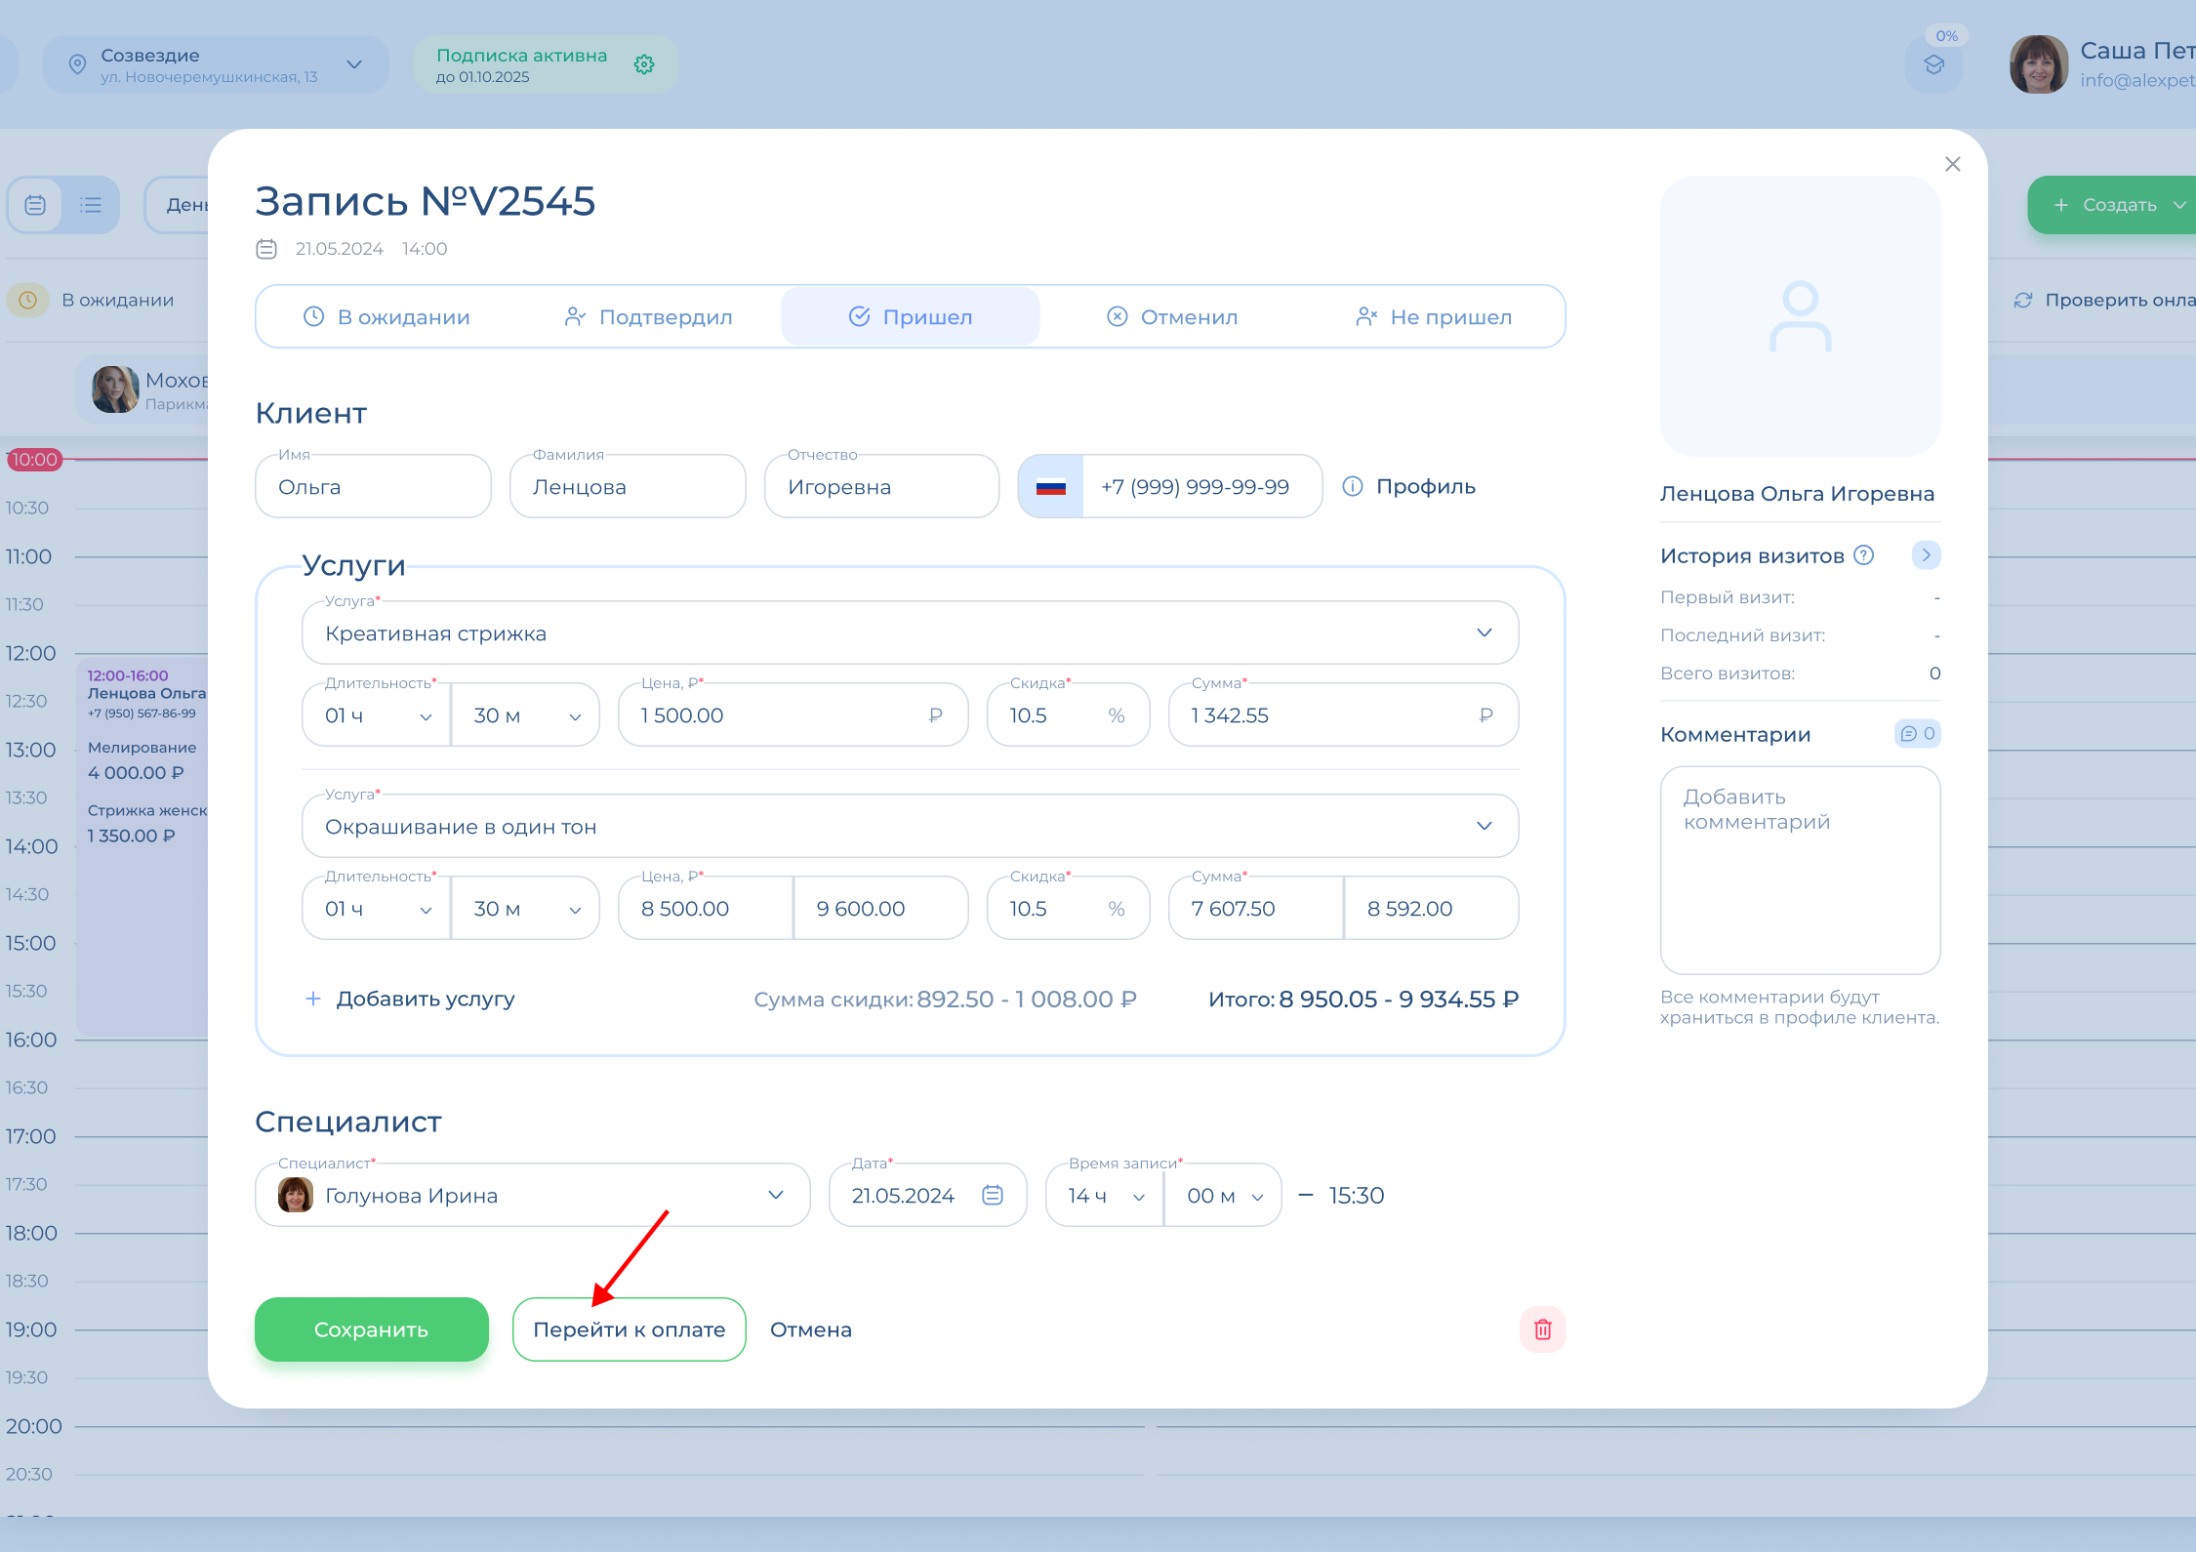
Task: Click the red trash delete icon
Action: click(1542, 1329)
